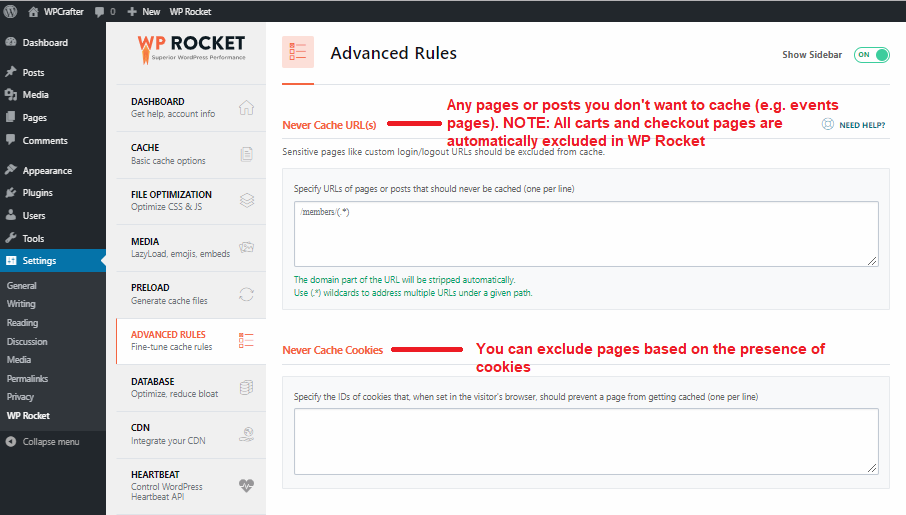Go to the Users menu
Viewport: 906px width, 515px height.
coord(53,216)
